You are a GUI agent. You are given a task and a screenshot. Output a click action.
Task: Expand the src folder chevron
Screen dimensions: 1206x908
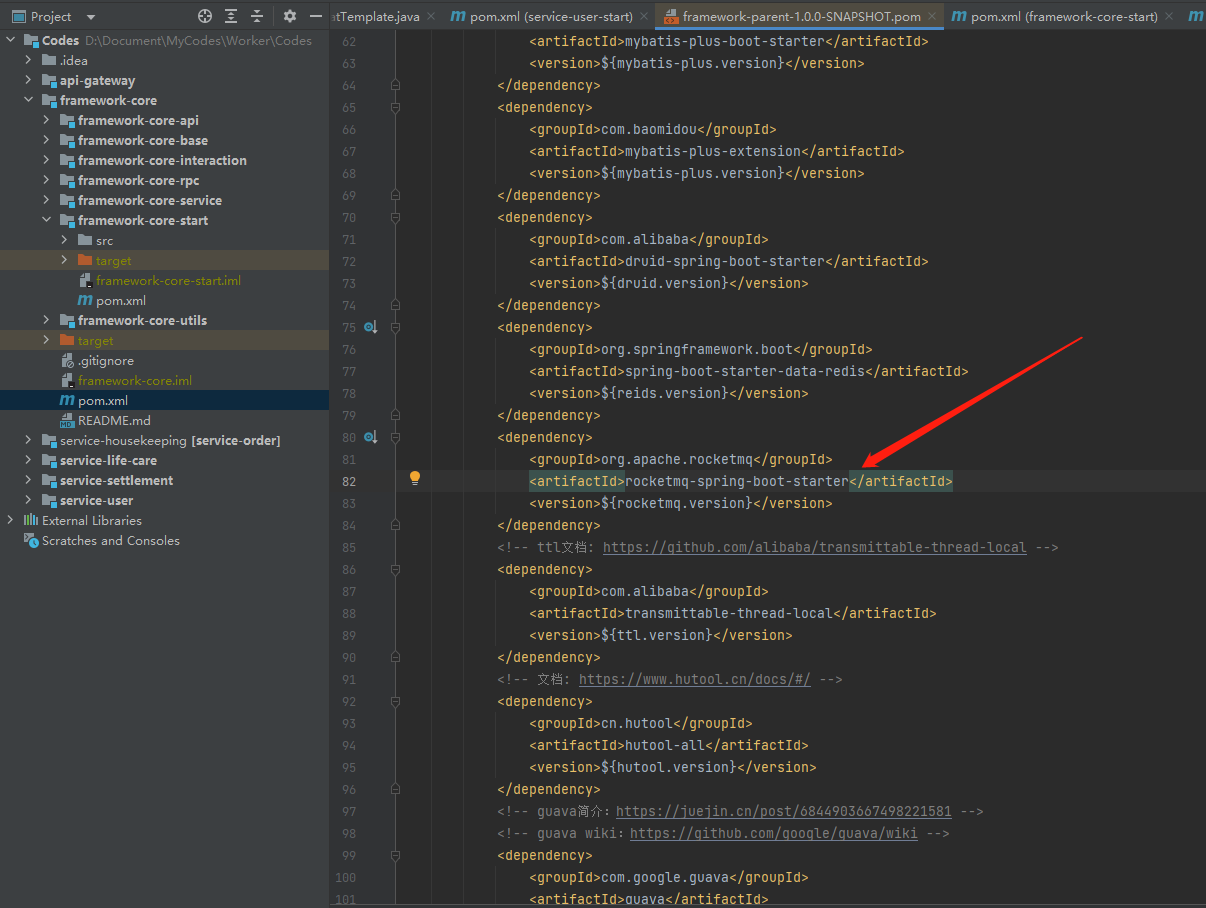pos(64,241)
